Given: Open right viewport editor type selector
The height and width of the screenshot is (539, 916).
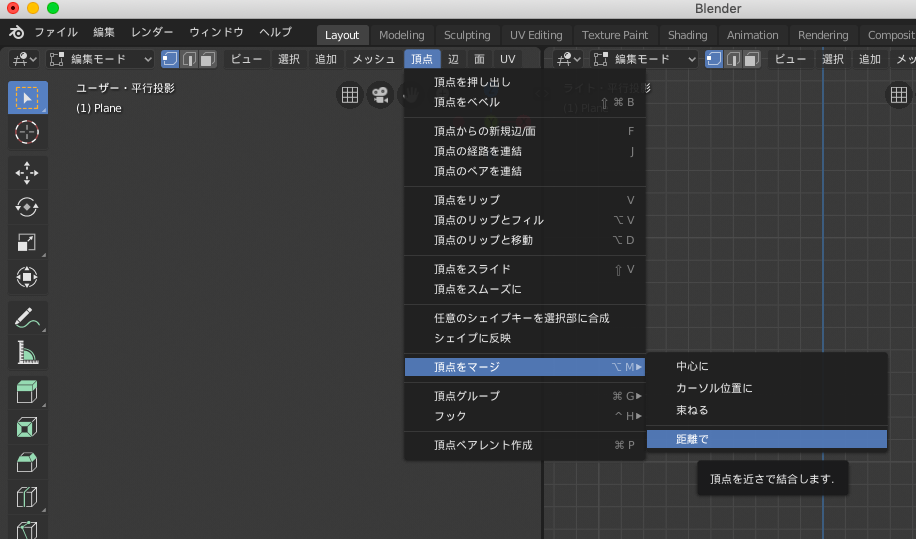Looking at the screenshot, I should [x=568, y=59].
